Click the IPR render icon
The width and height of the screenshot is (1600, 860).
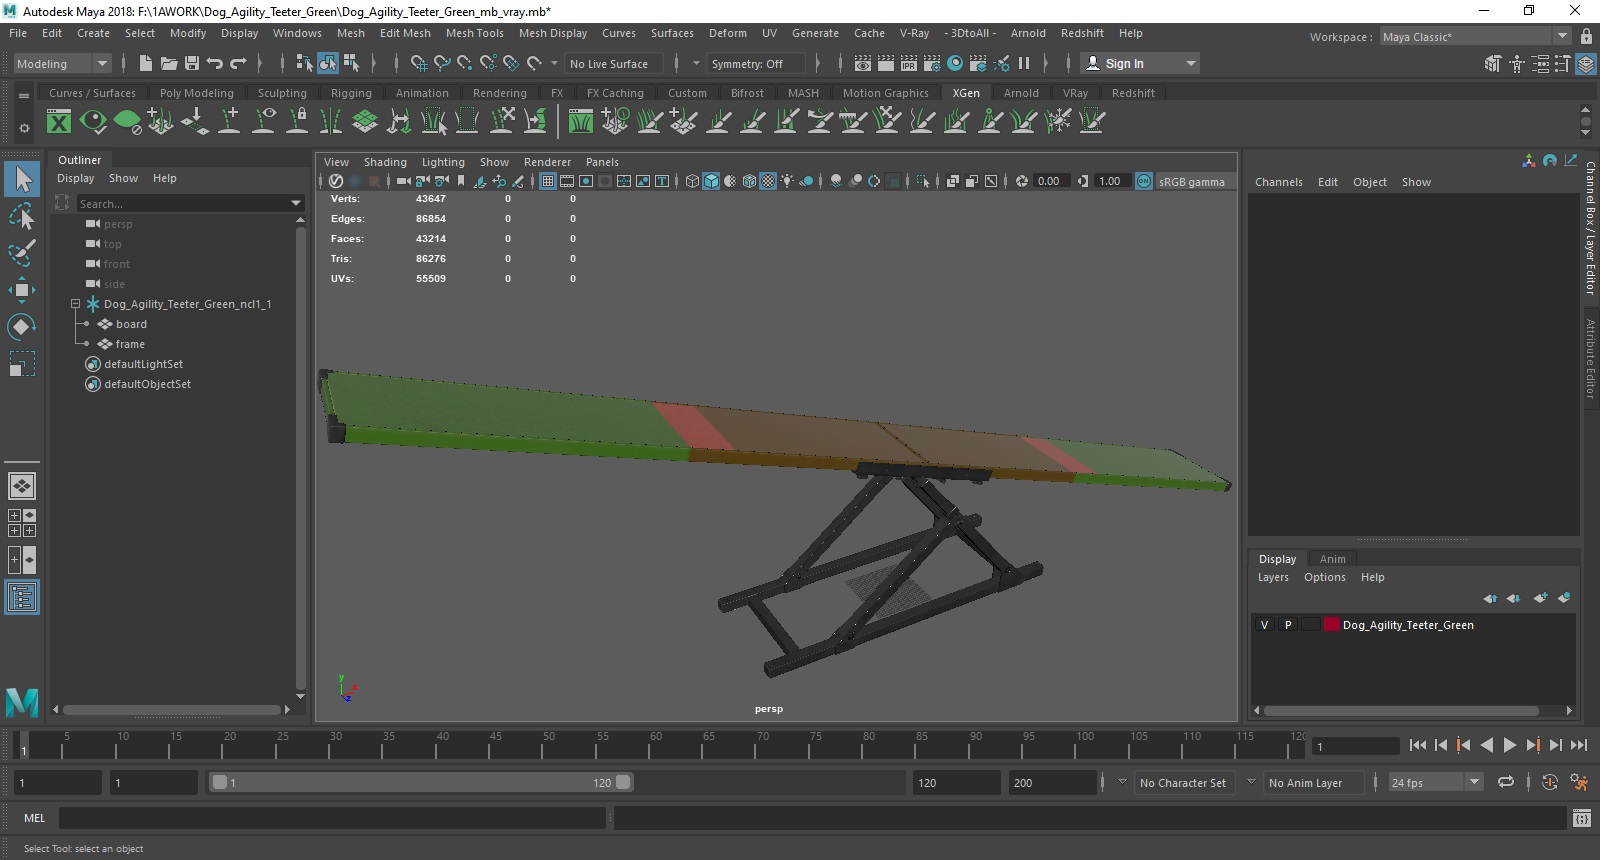pyautogui.click(x=909, y=63)
